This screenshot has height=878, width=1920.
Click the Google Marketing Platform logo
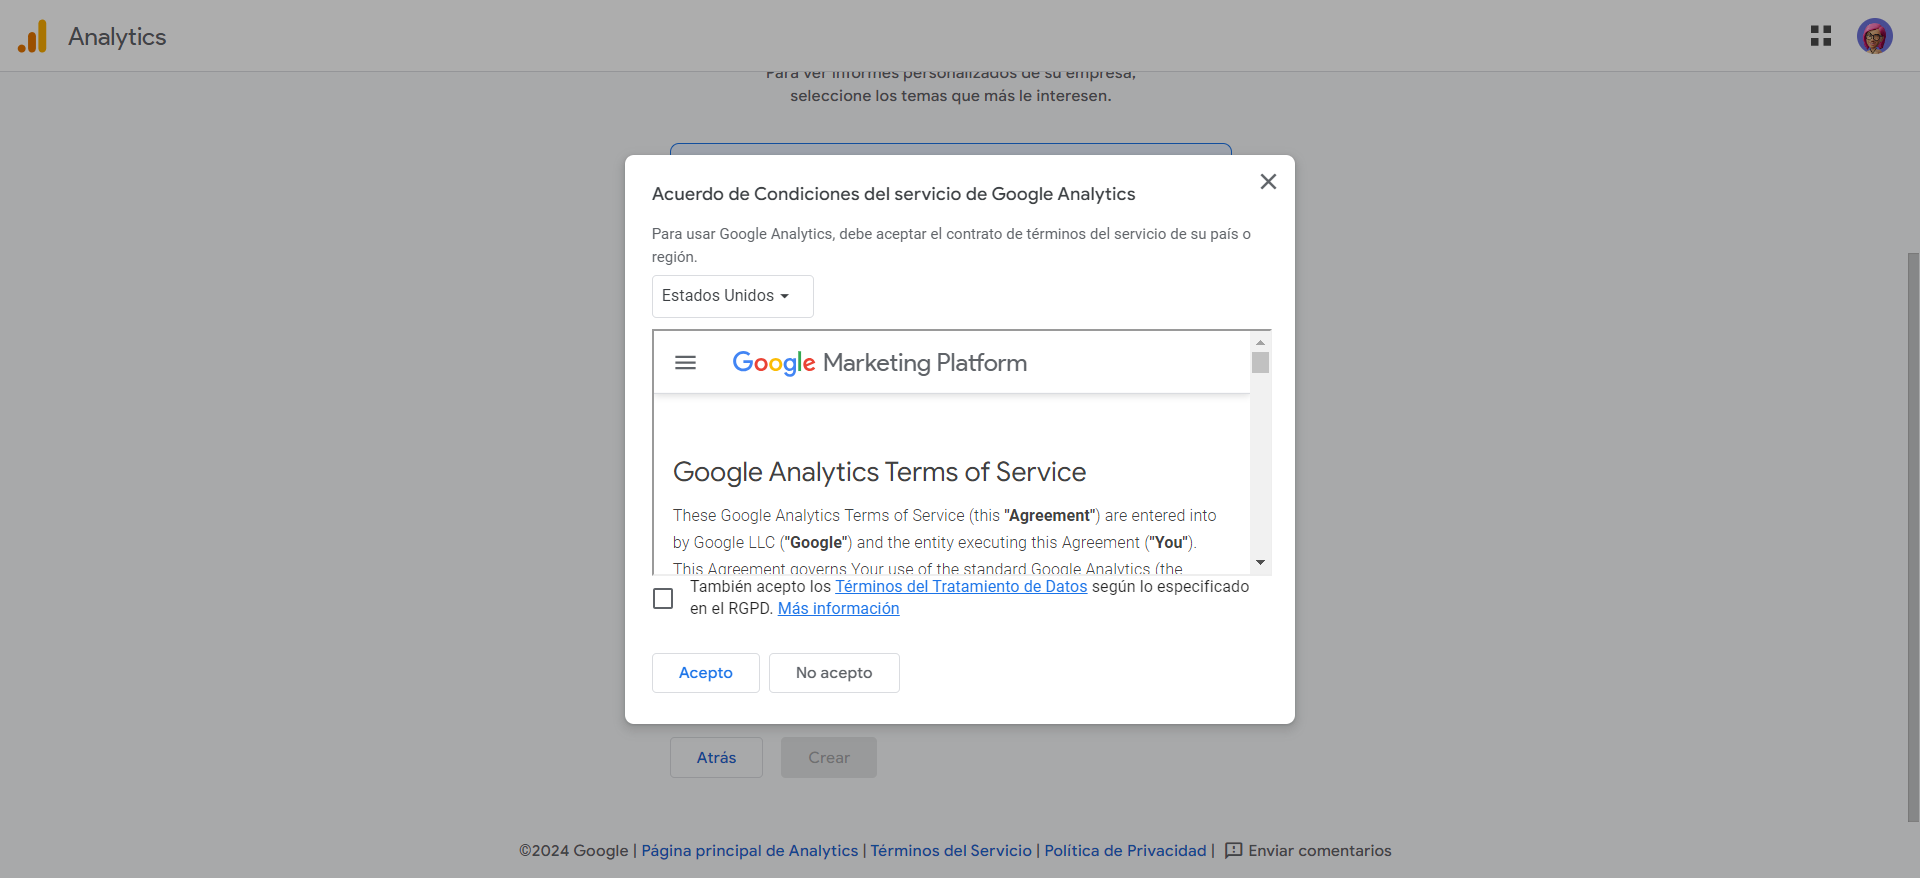click(x=879, y=362)
